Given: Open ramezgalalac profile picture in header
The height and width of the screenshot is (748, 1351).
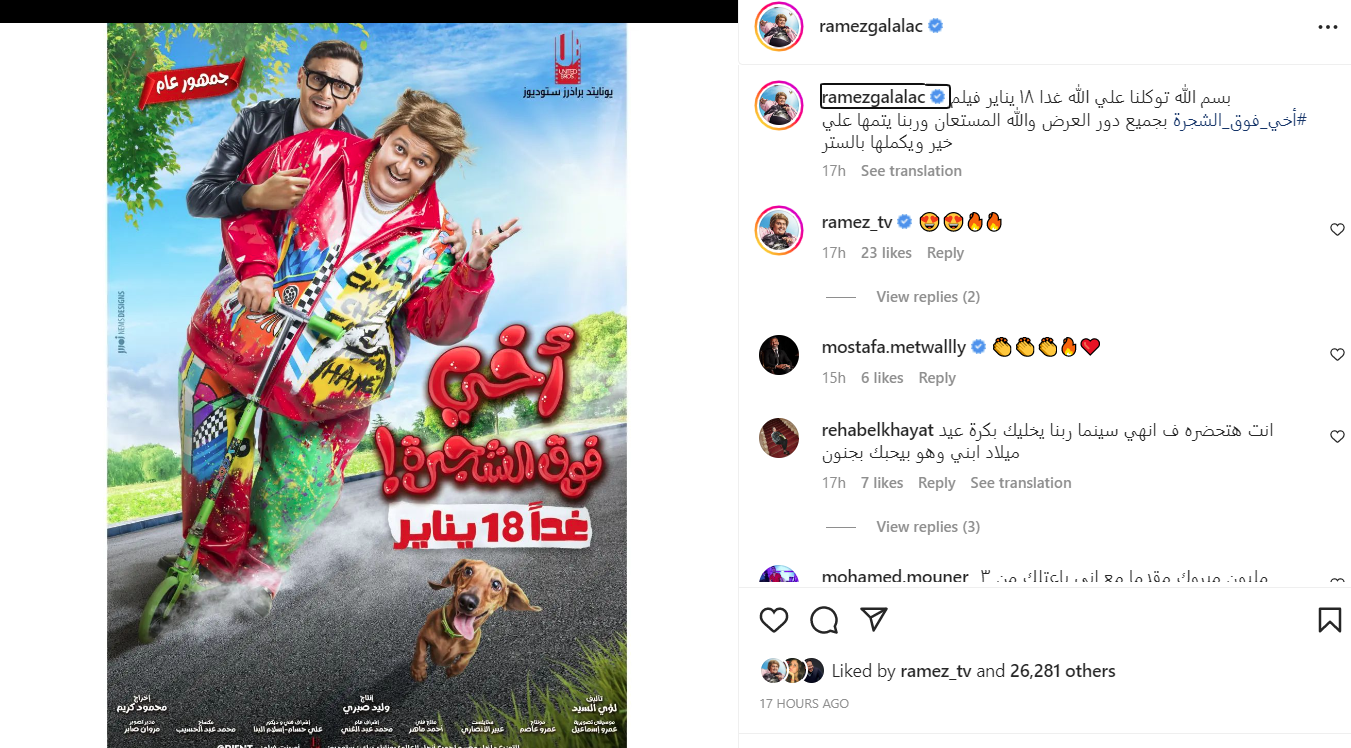Looking at the screenshot, I should [779, 27].
